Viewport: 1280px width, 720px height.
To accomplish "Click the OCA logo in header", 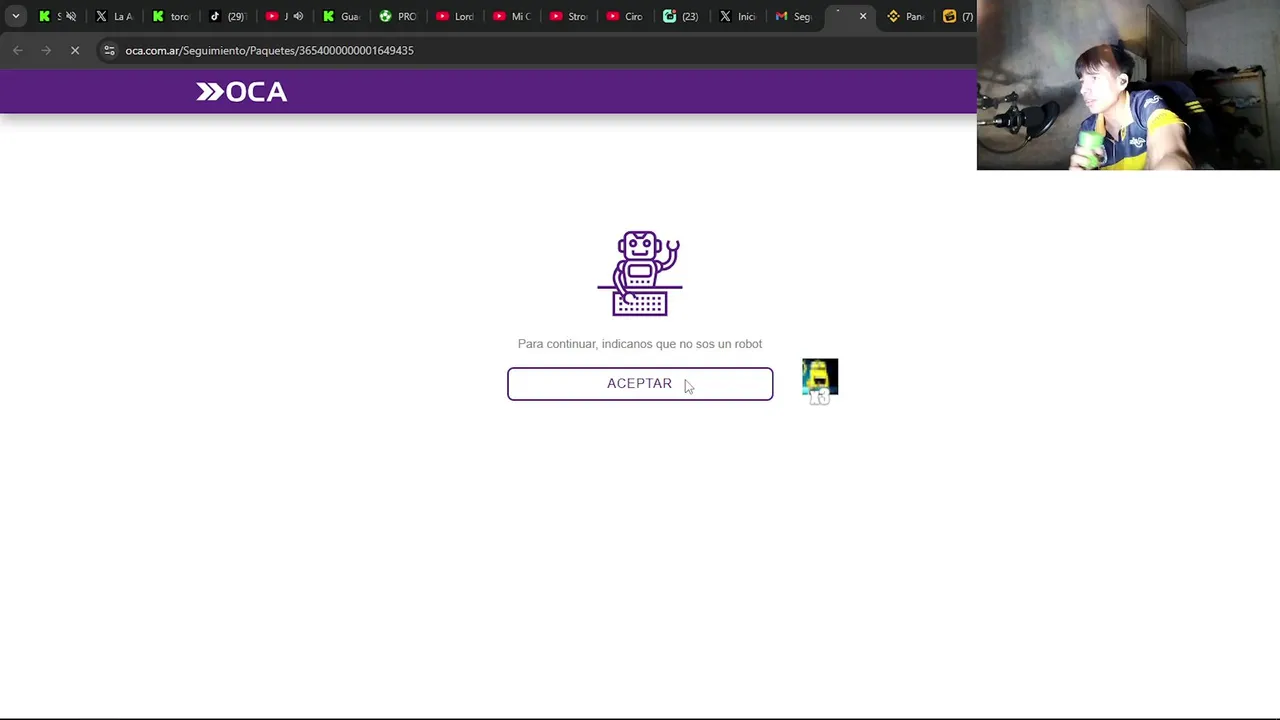I will click(241, 92).
